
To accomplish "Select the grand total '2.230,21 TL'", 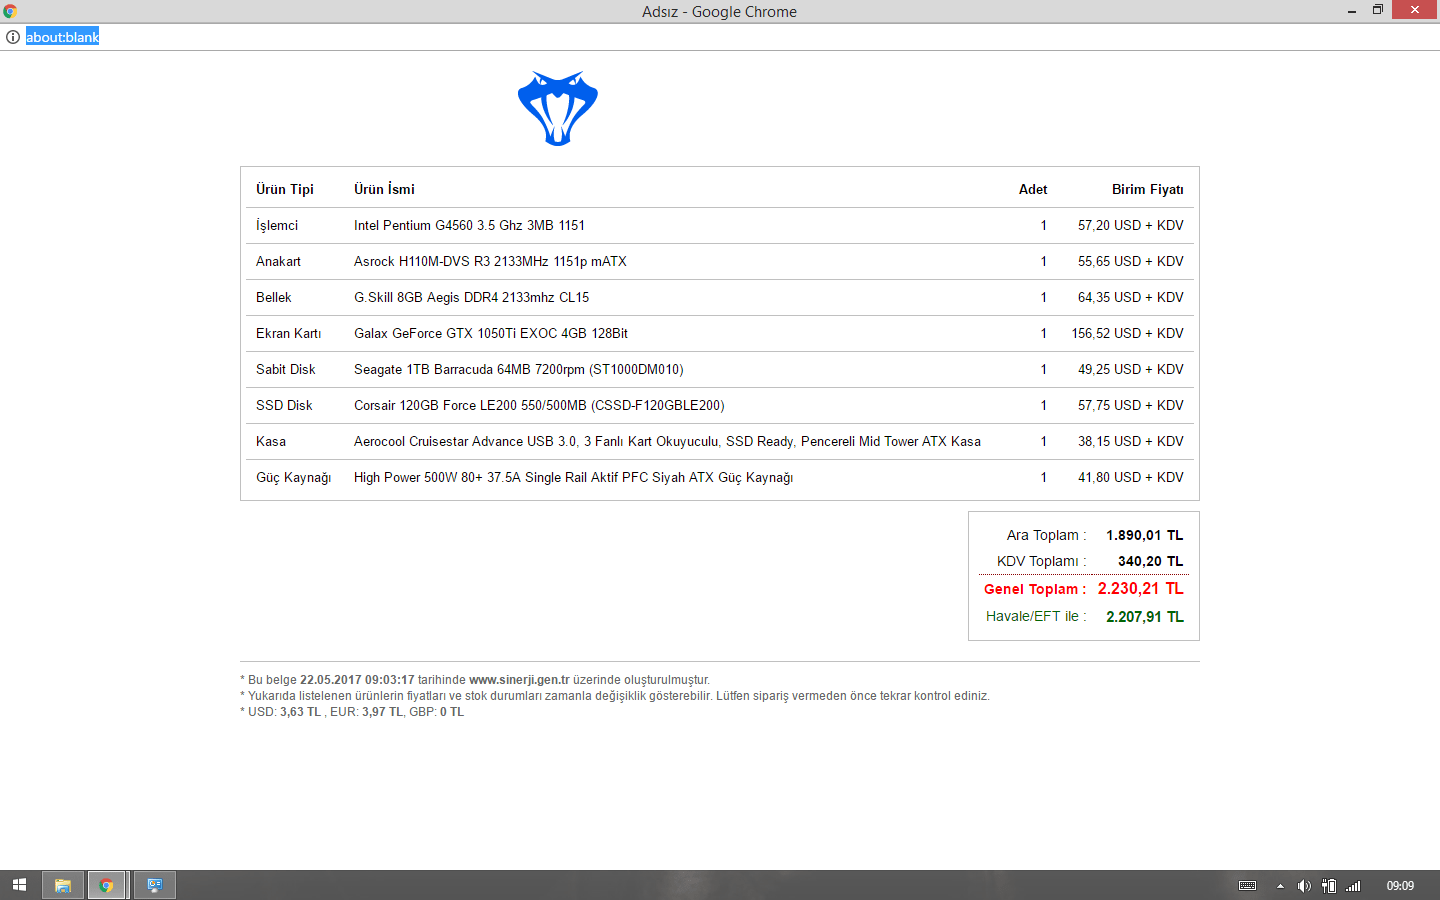I will point(1141,588).
